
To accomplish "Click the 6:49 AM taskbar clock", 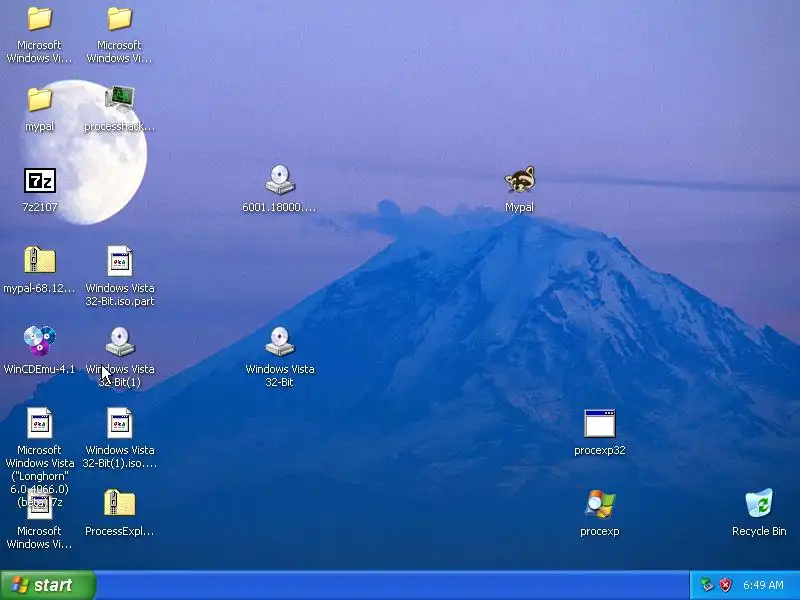I will coord(763,585).
